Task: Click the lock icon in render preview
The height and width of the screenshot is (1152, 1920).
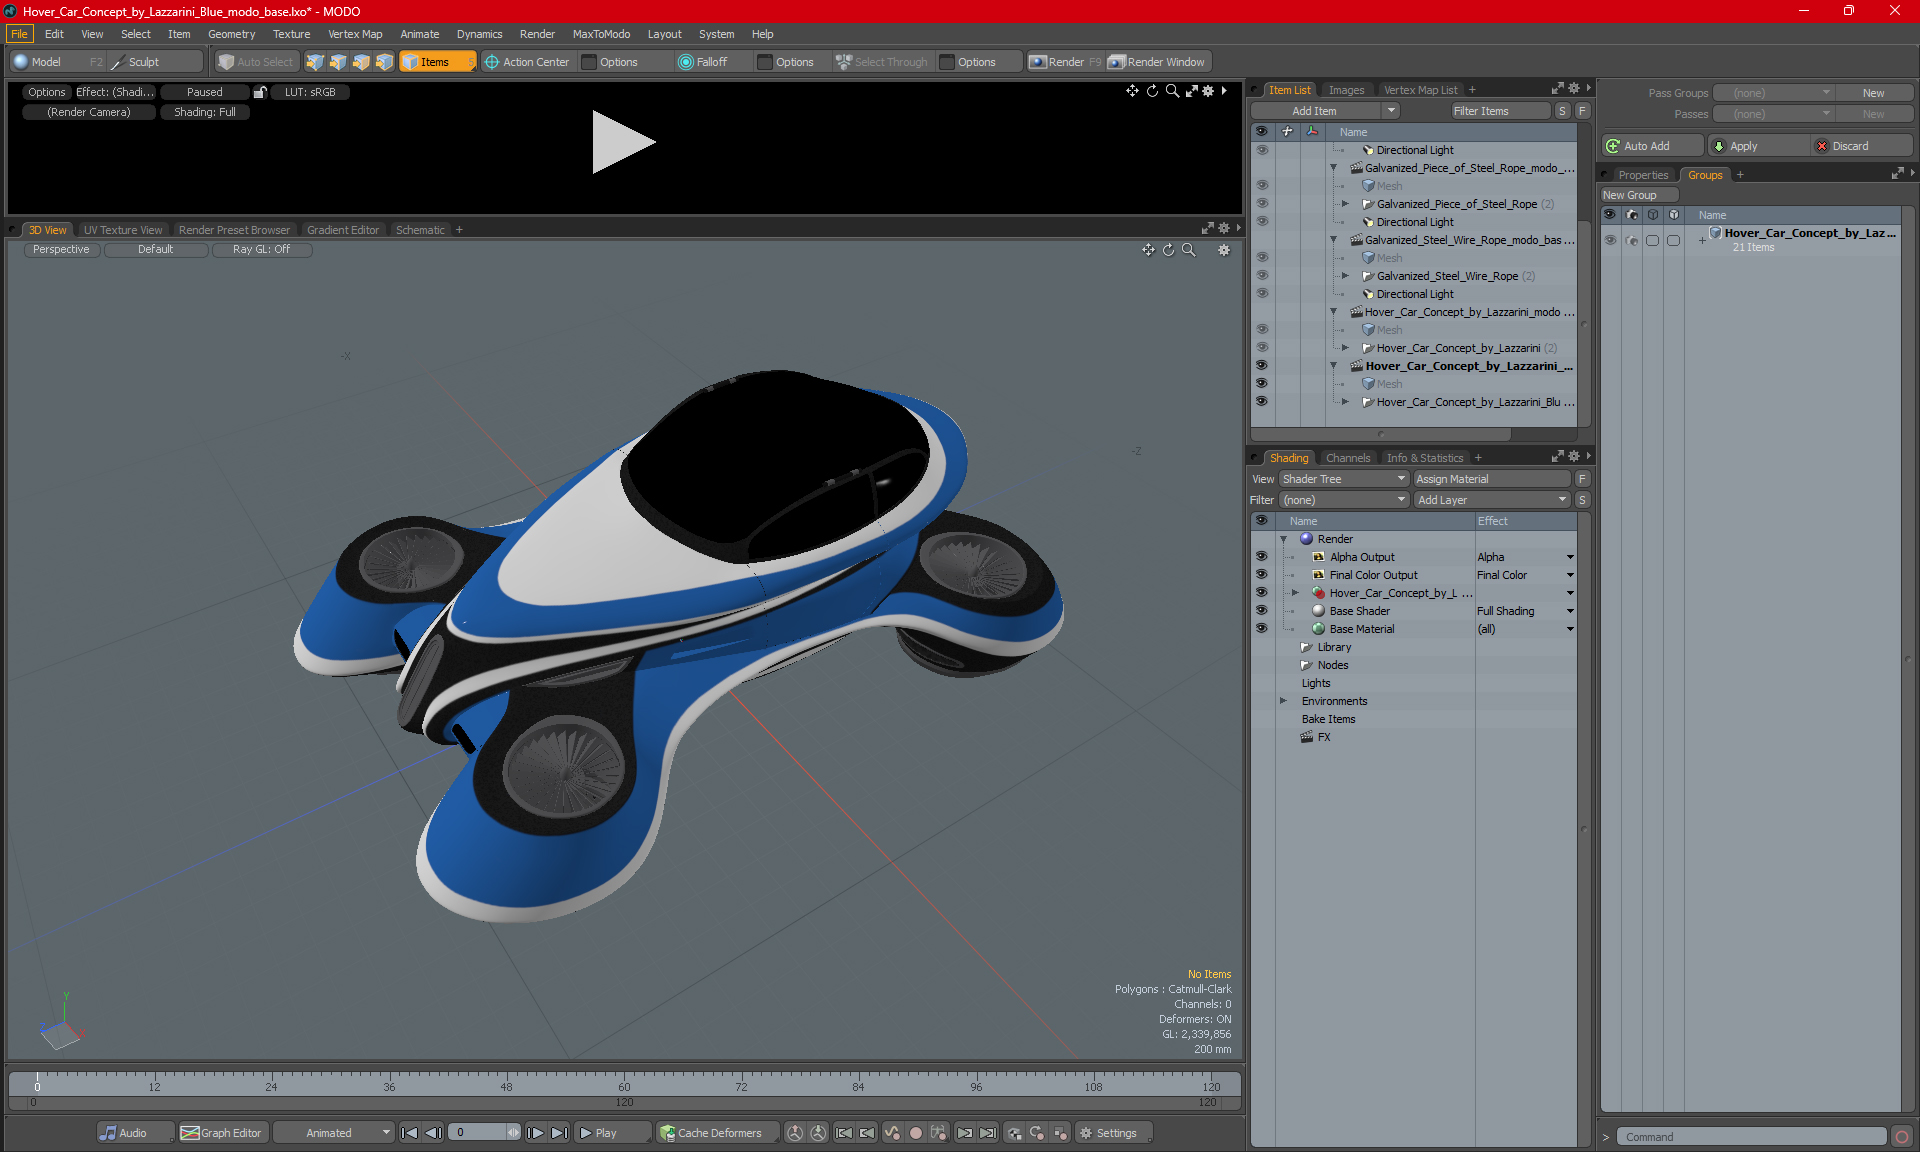Action: point(260,92)
